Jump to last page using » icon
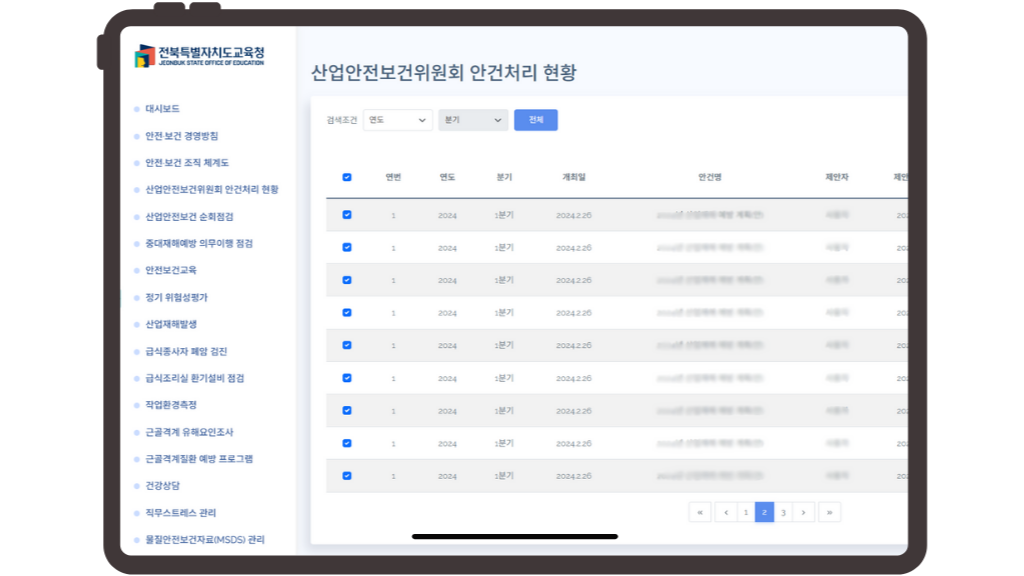 (829, 512)
